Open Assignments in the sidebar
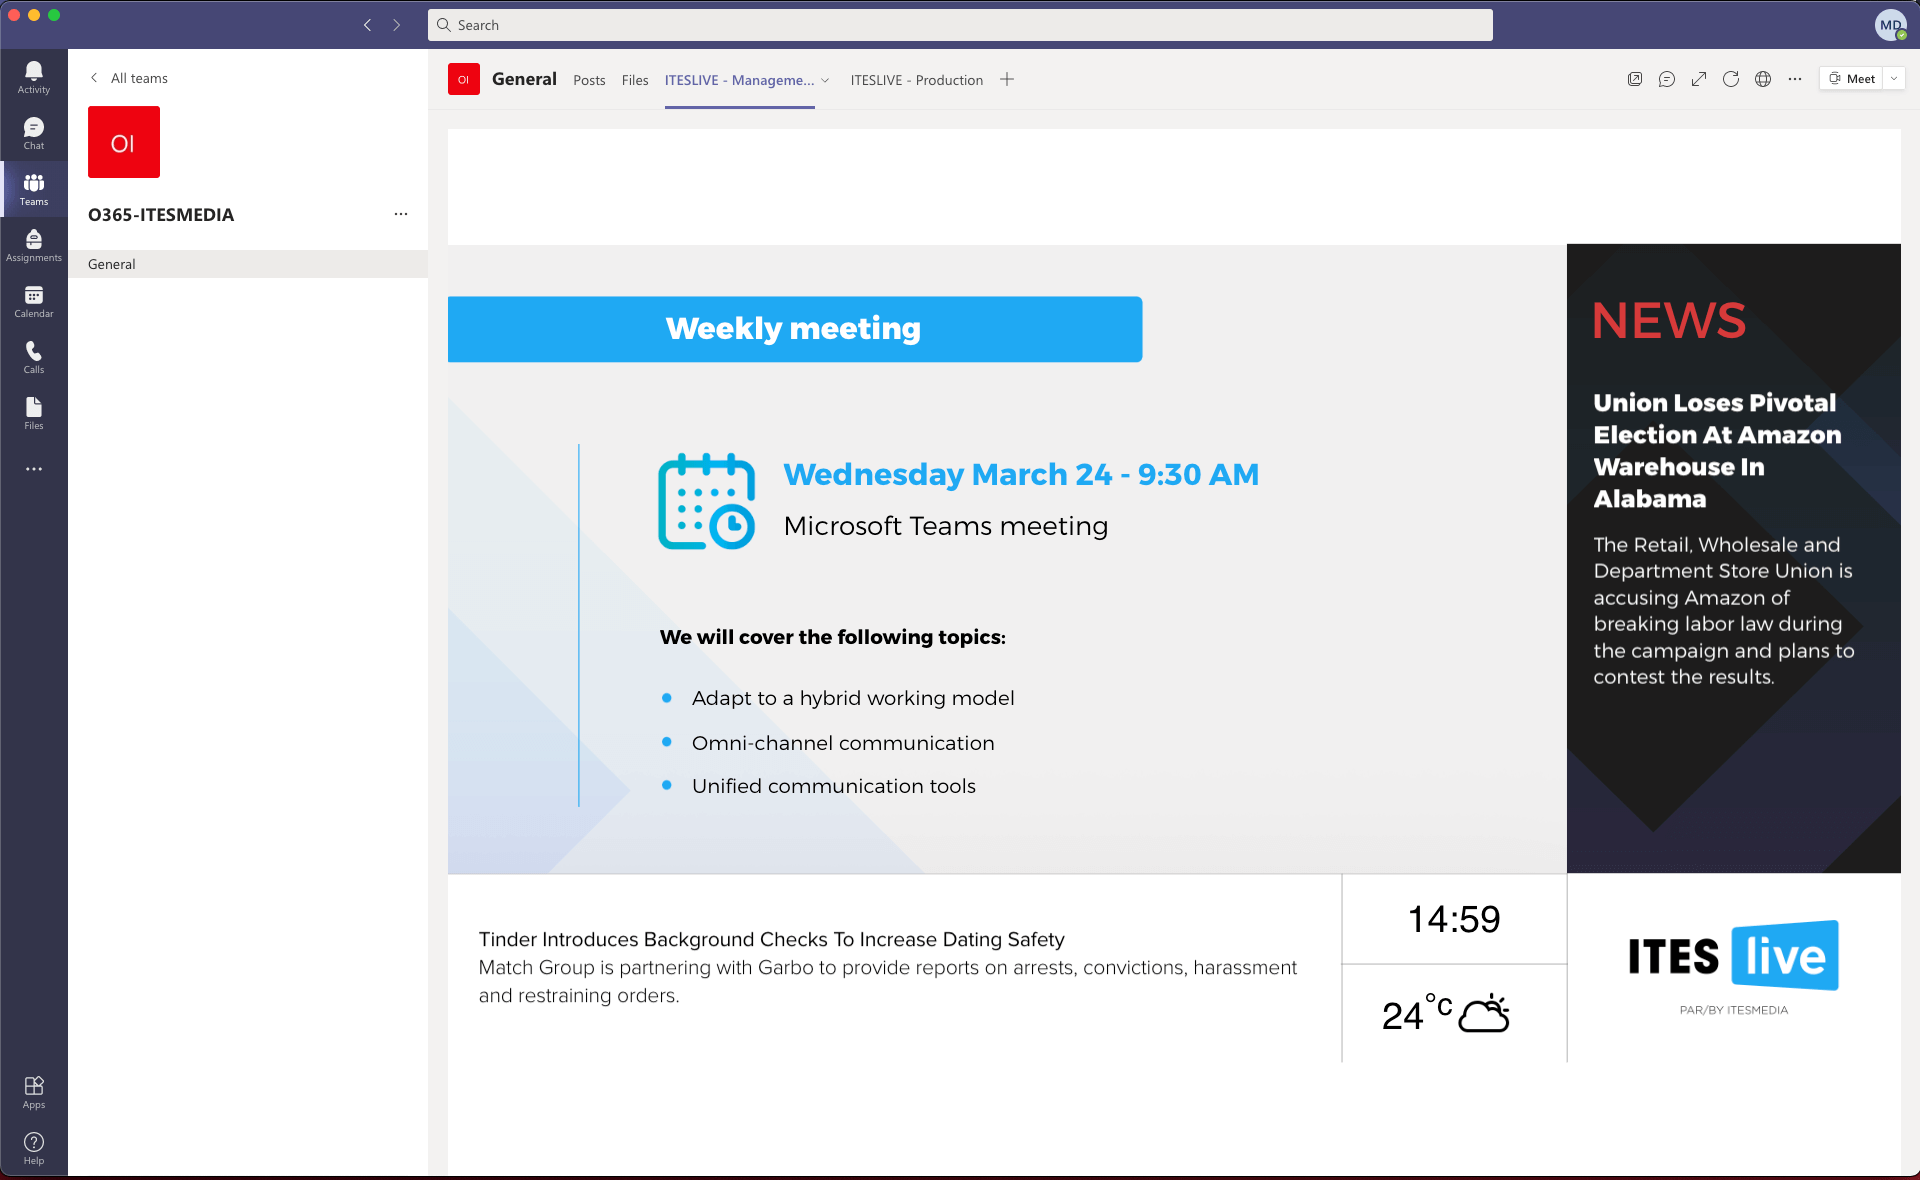The width and height of the screenshot is (1920, 1180). (x=34, y=245)
